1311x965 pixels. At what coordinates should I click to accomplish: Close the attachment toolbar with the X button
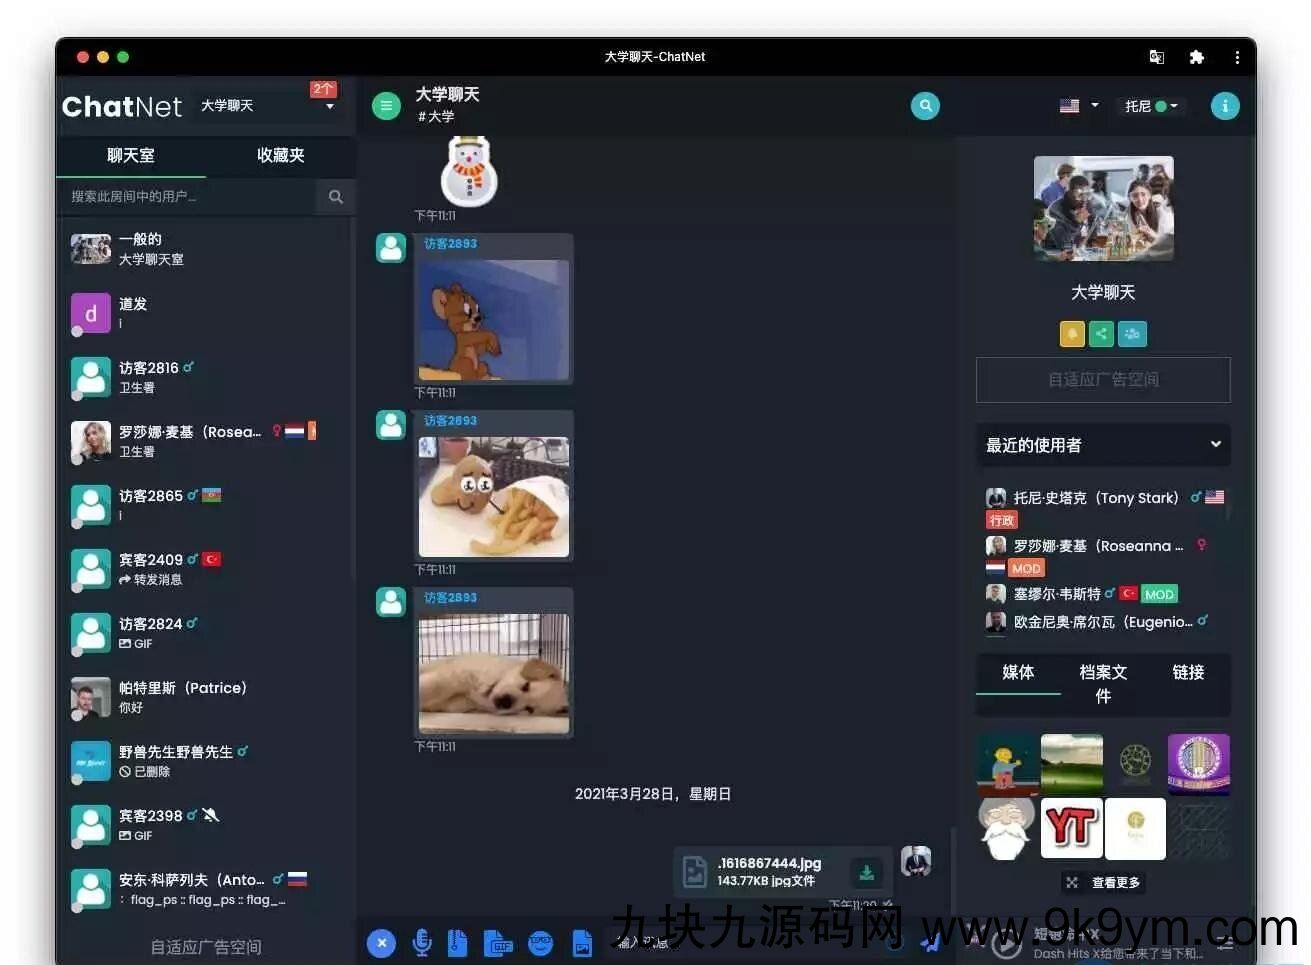pyautogui.click(x=381, y=942)
